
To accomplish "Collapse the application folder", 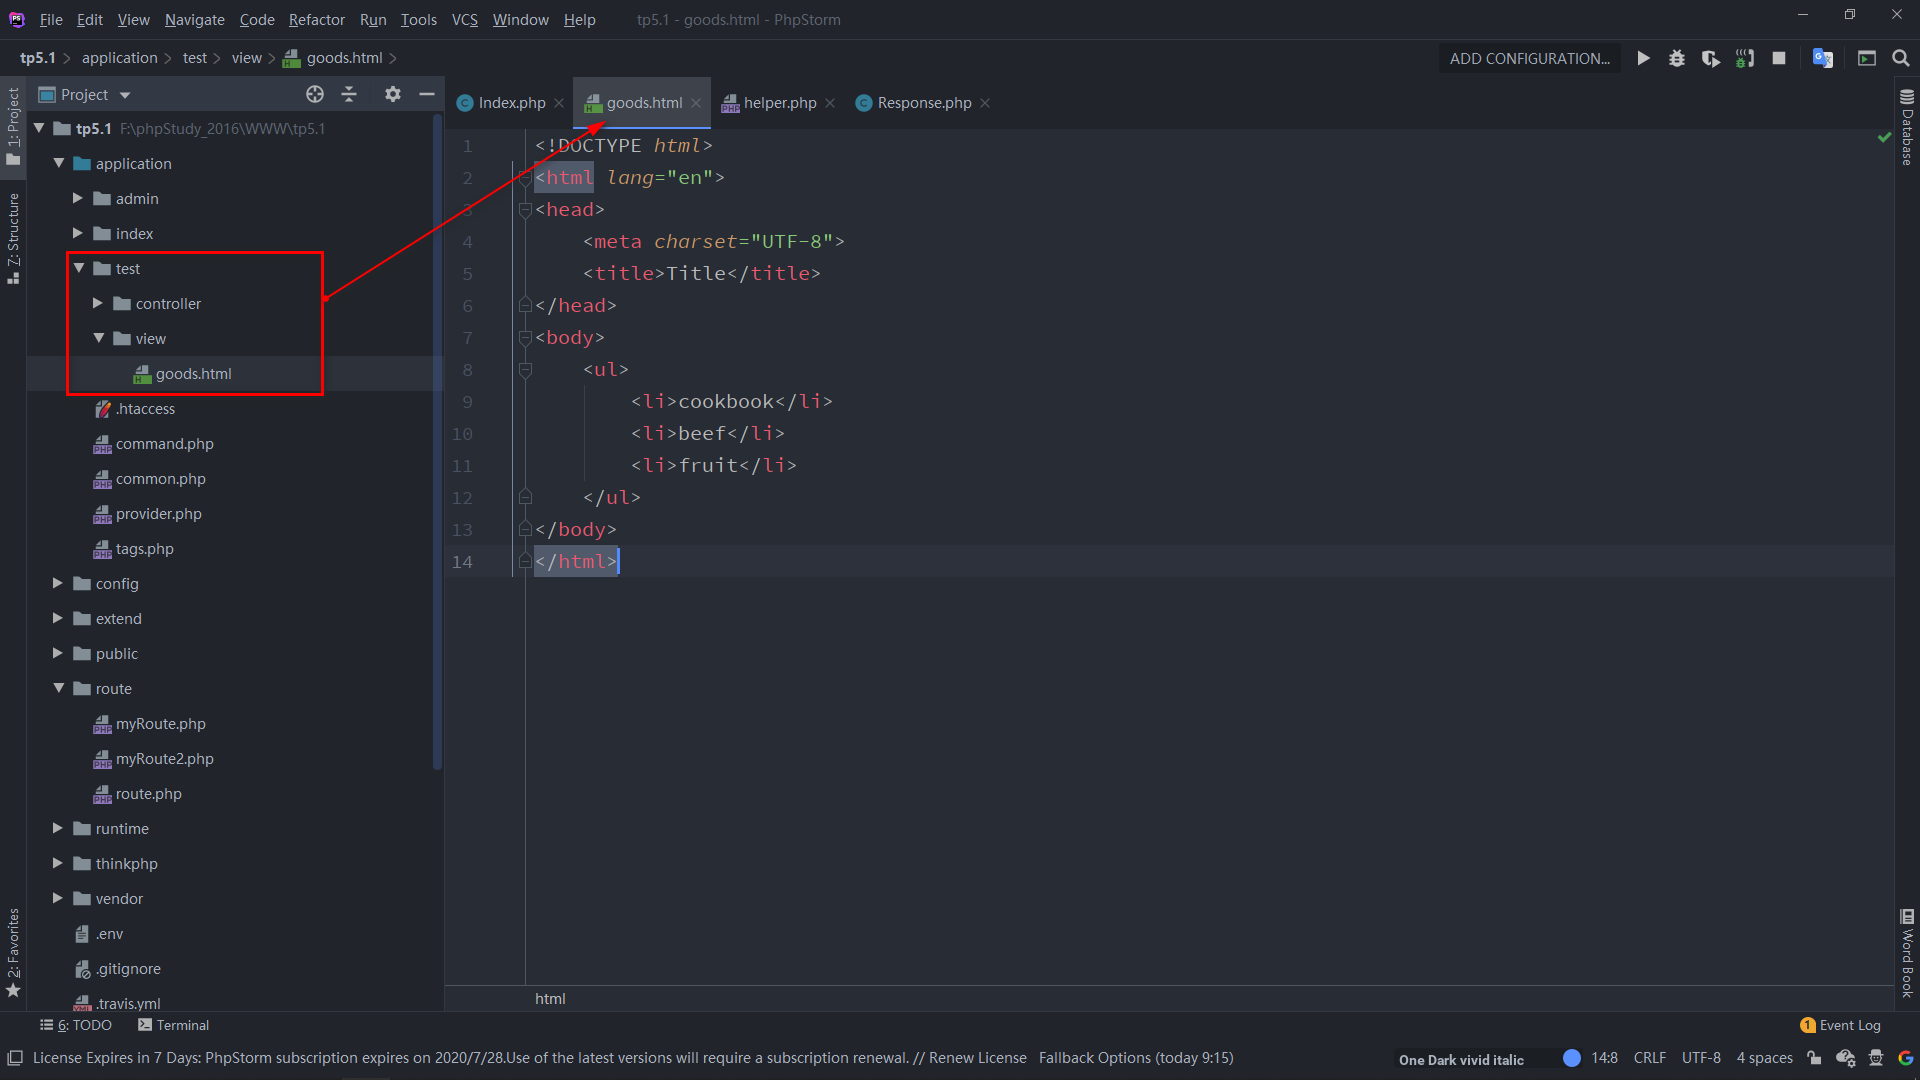I will point(59,163).
